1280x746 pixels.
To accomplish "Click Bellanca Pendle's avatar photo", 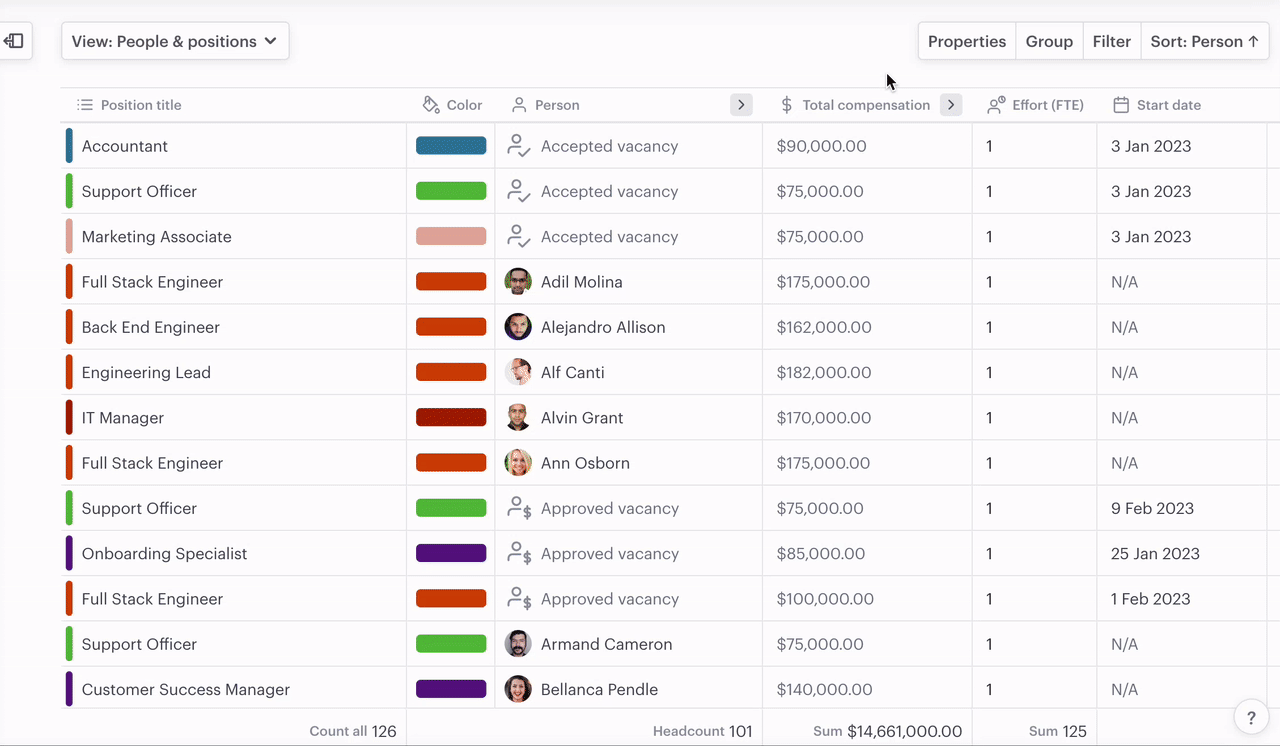I will (518, 689).
